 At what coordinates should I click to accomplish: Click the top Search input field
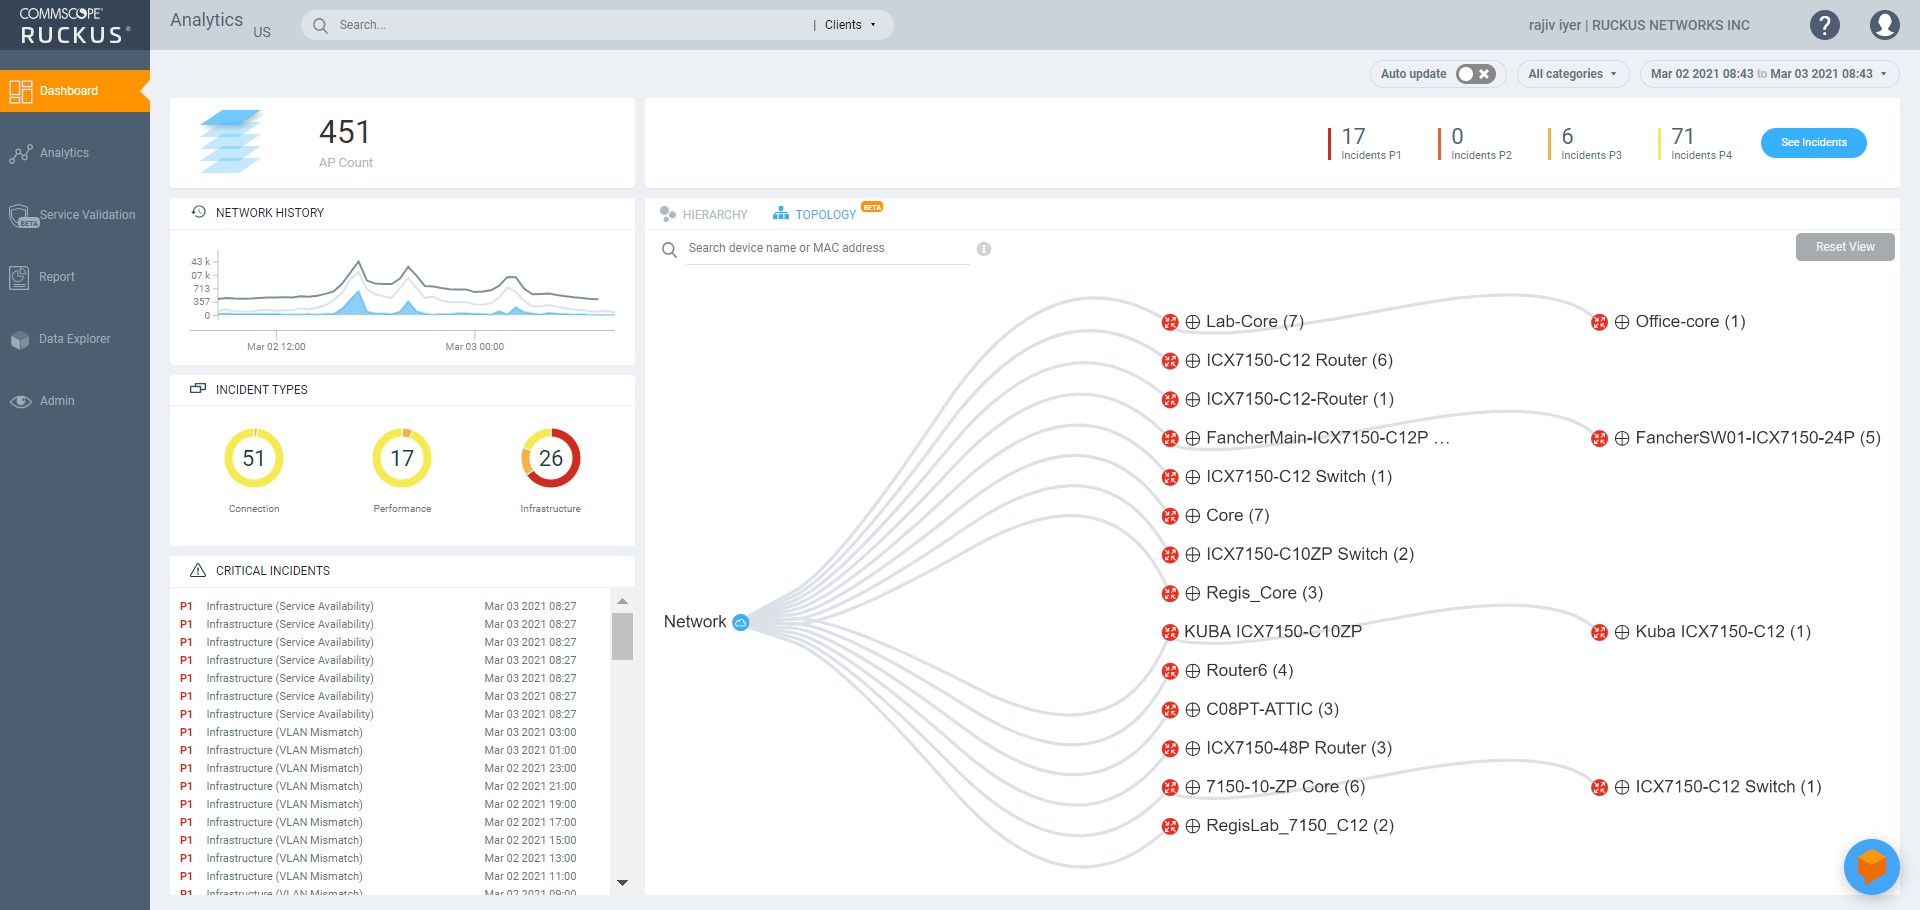[x=570, y=25]
